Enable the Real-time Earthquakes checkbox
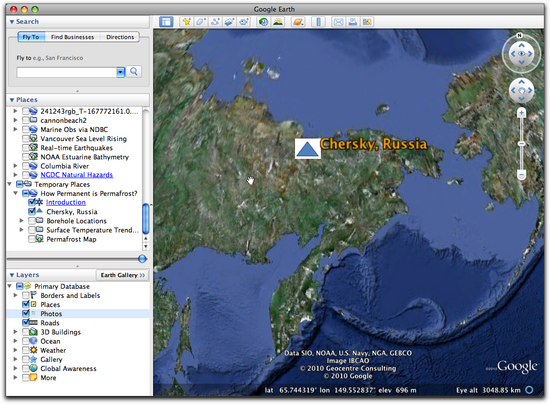Image resolution: width=550 pixels, height=404 pixels. point(26,148)
